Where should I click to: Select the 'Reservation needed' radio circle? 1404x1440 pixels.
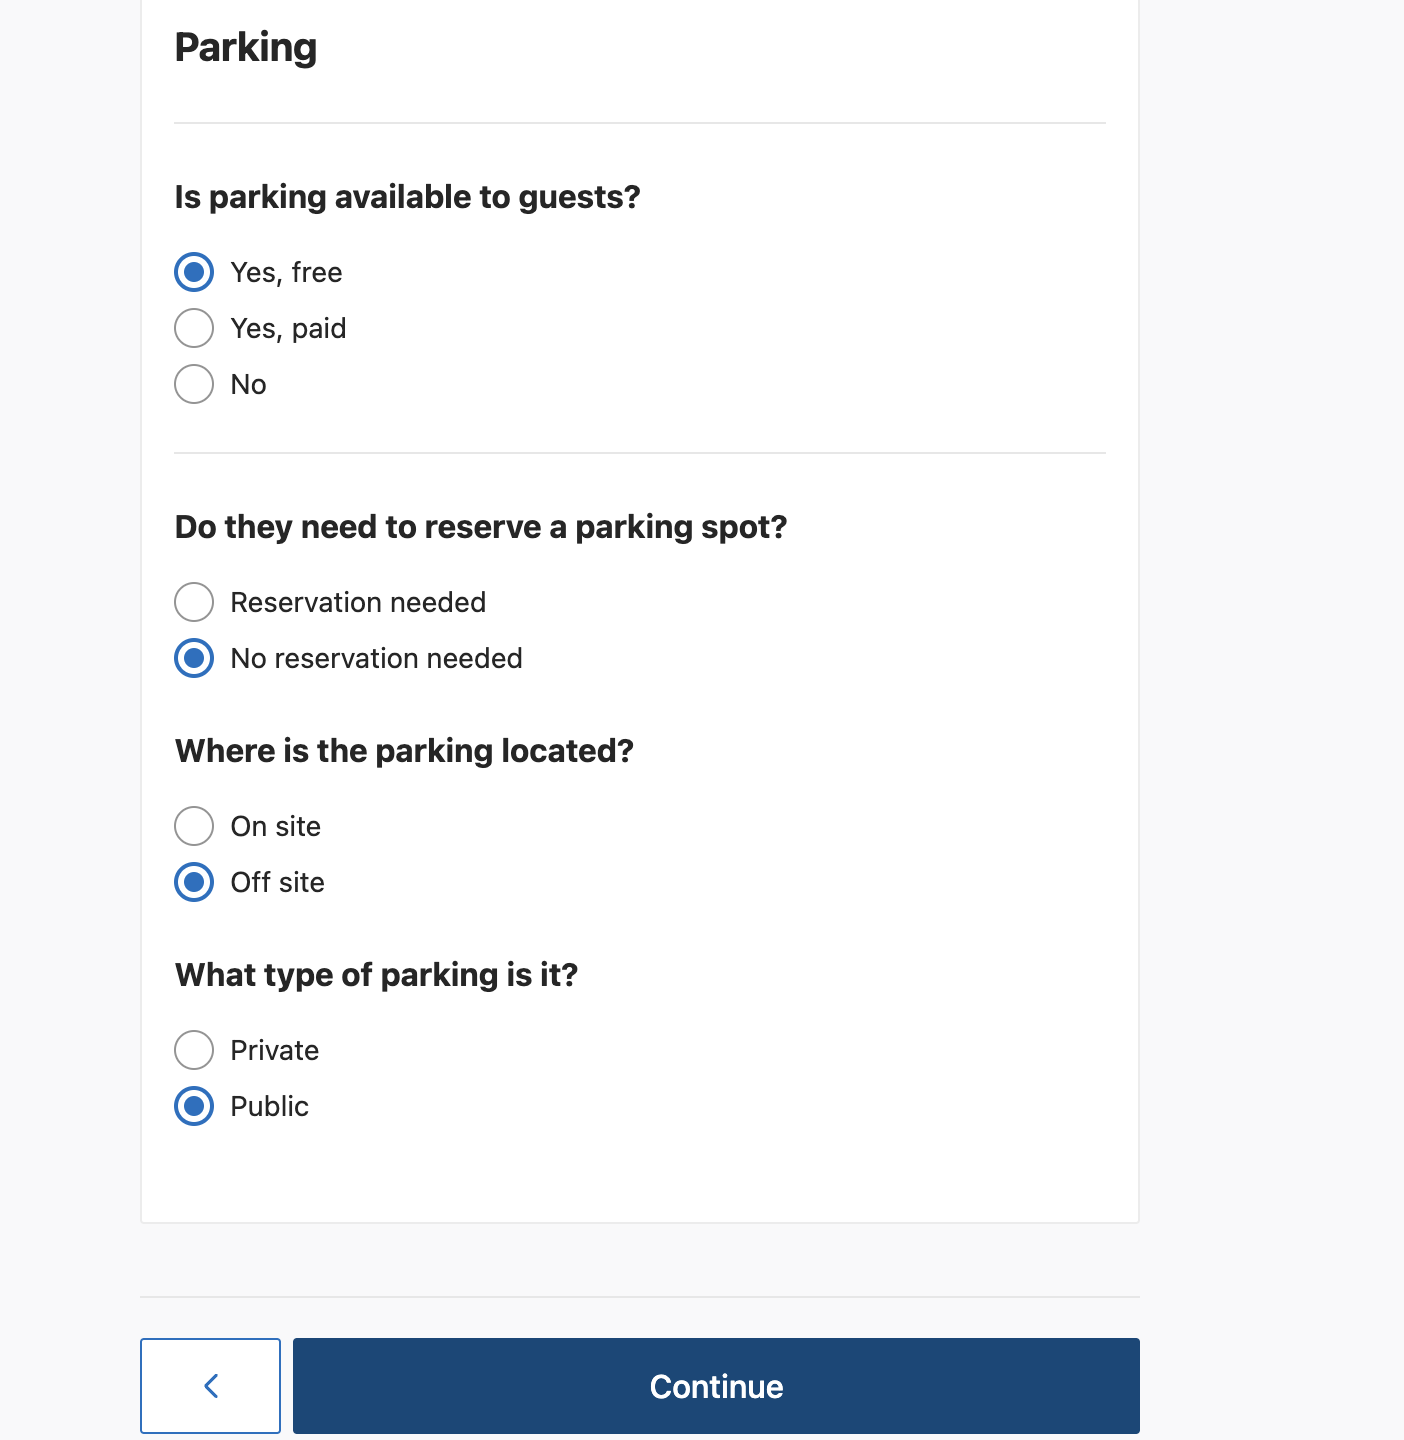click(194, 602)
